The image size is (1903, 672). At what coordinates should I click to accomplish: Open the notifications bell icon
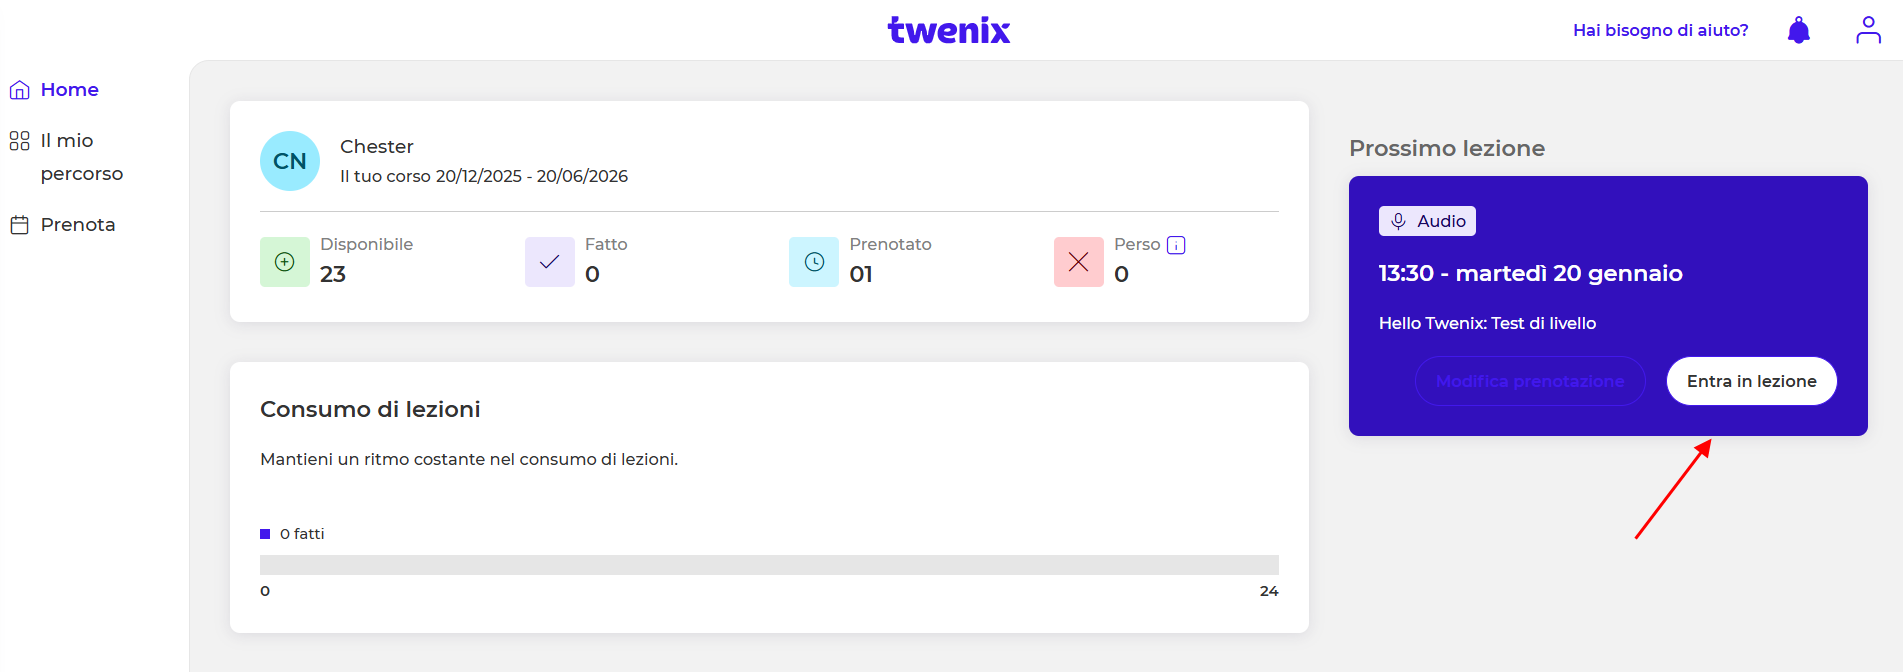[x=1798, y=30]
